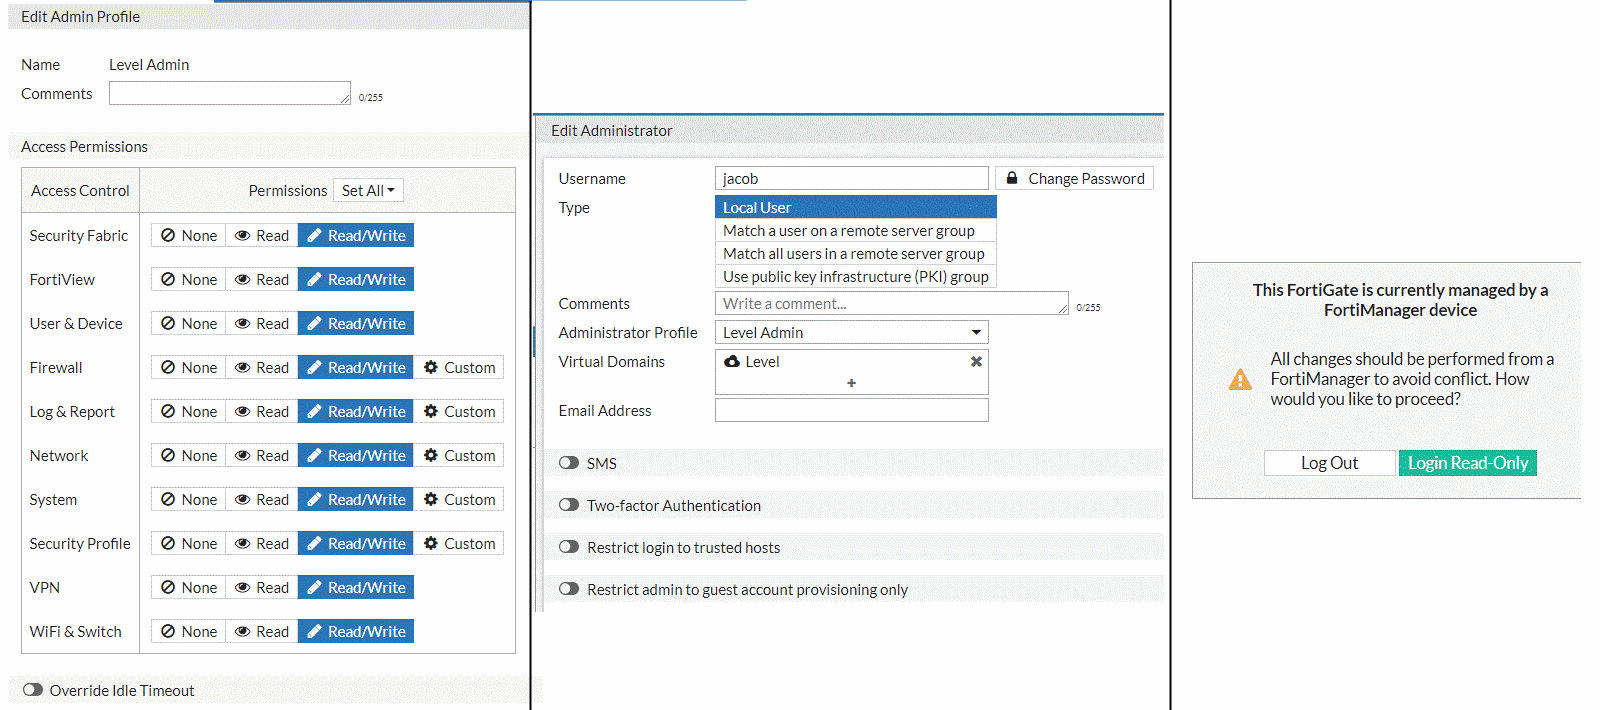Screen dimensions: 1600x710
Task: Set User & Device permission to None
Action: pyautogui.click(x=189, y=323)
